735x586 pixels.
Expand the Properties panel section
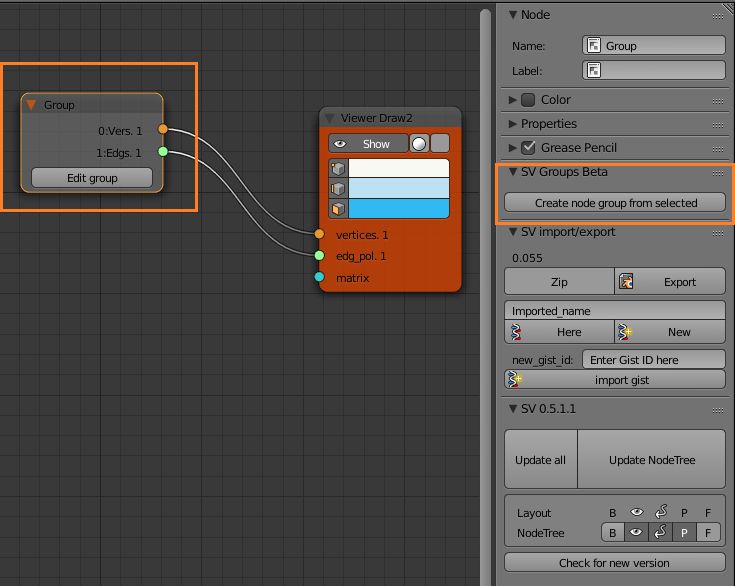coord(513,124)
